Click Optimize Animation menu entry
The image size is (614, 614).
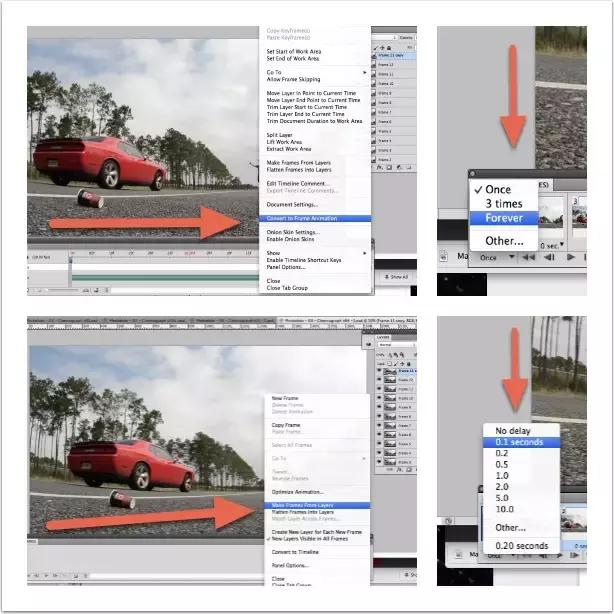coord(297,492)
